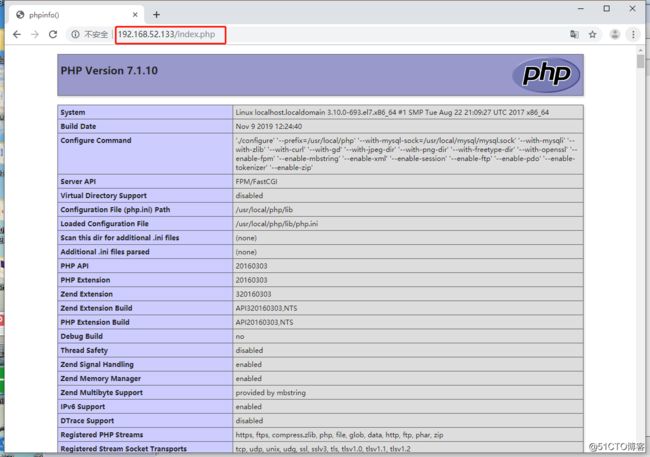
Task: Click the Zend Extension Build label
Action: tap(96, 309)
